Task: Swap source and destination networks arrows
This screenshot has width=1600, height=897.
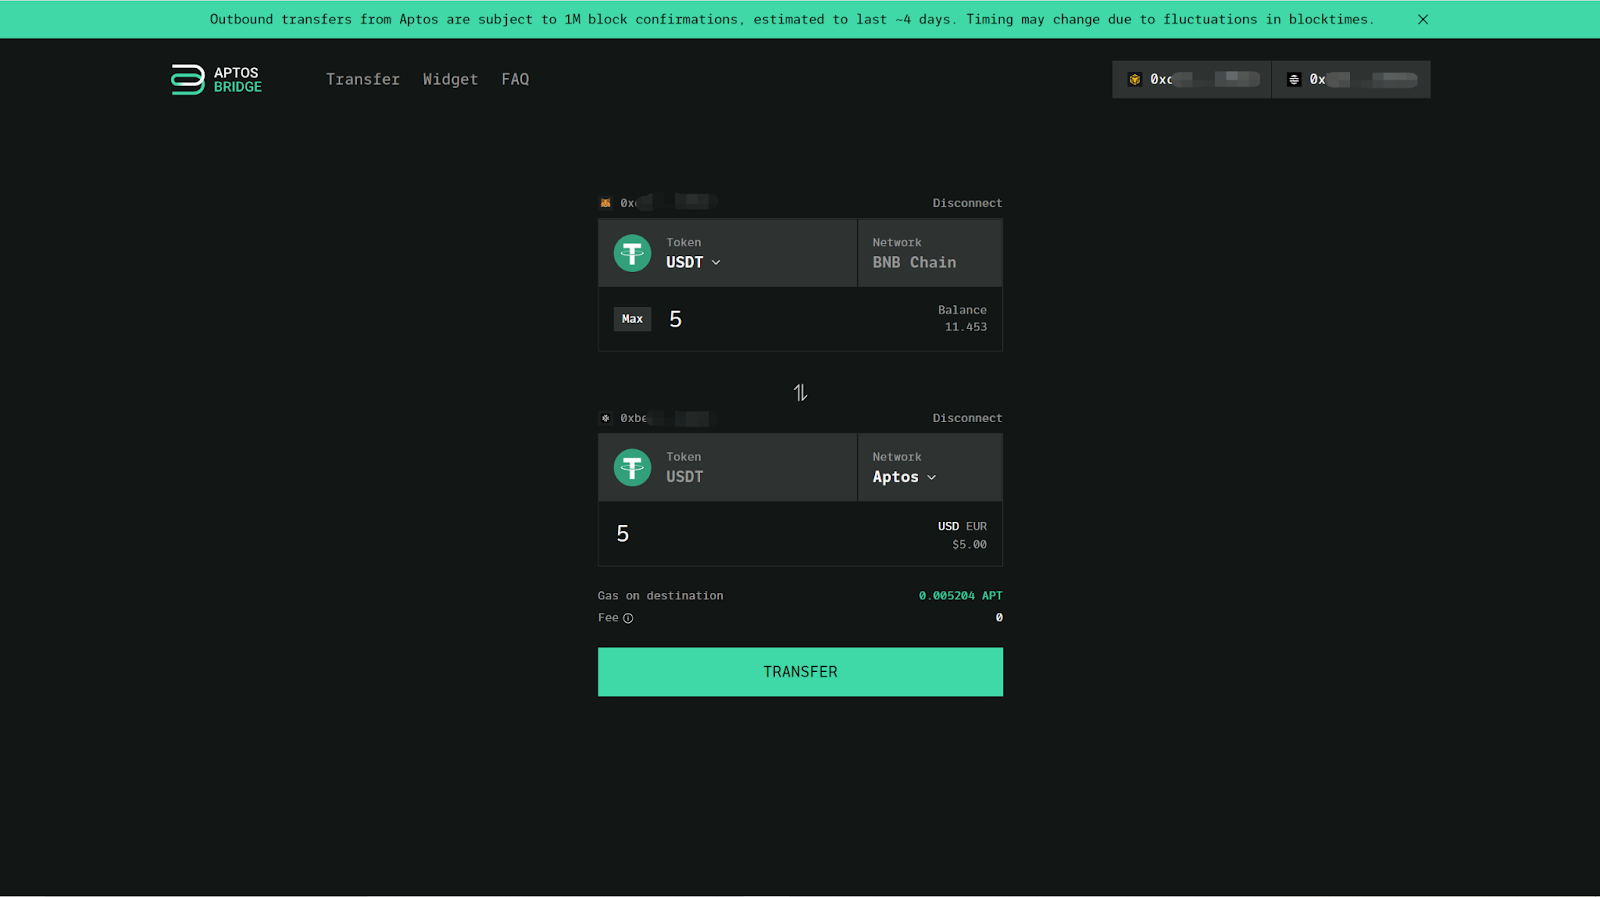Action: pyautogui.click(x=800, y=393)
